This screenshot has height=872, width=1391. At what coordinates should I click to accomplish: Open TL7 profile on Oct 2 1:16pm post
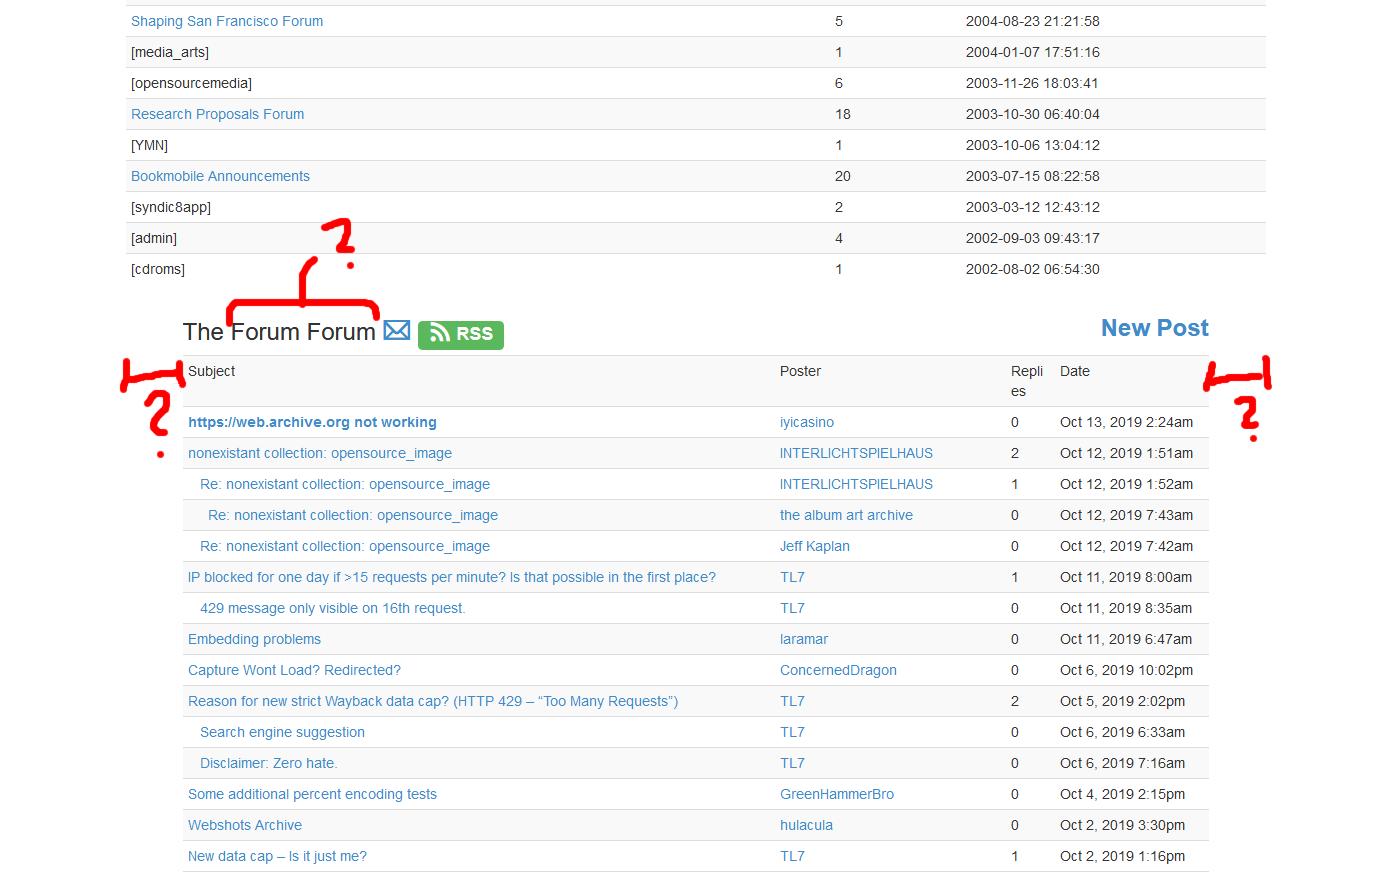point(792,856)
